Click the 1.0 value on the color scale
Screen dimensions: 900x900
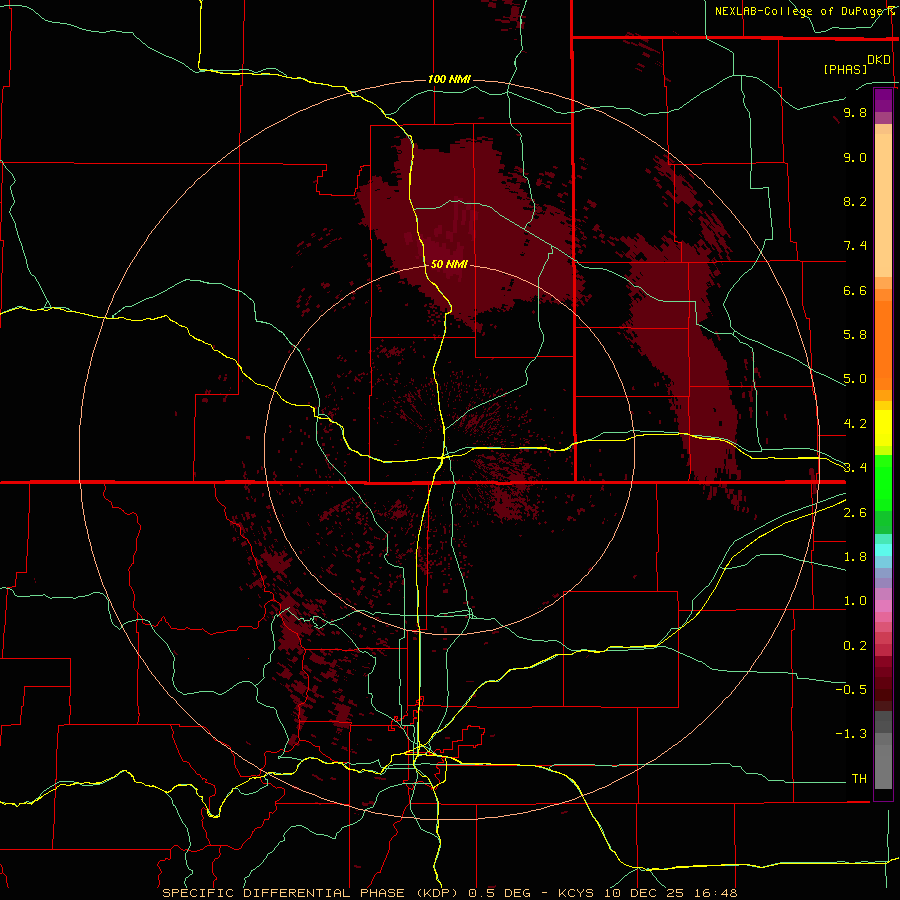(x=855, y=601)
